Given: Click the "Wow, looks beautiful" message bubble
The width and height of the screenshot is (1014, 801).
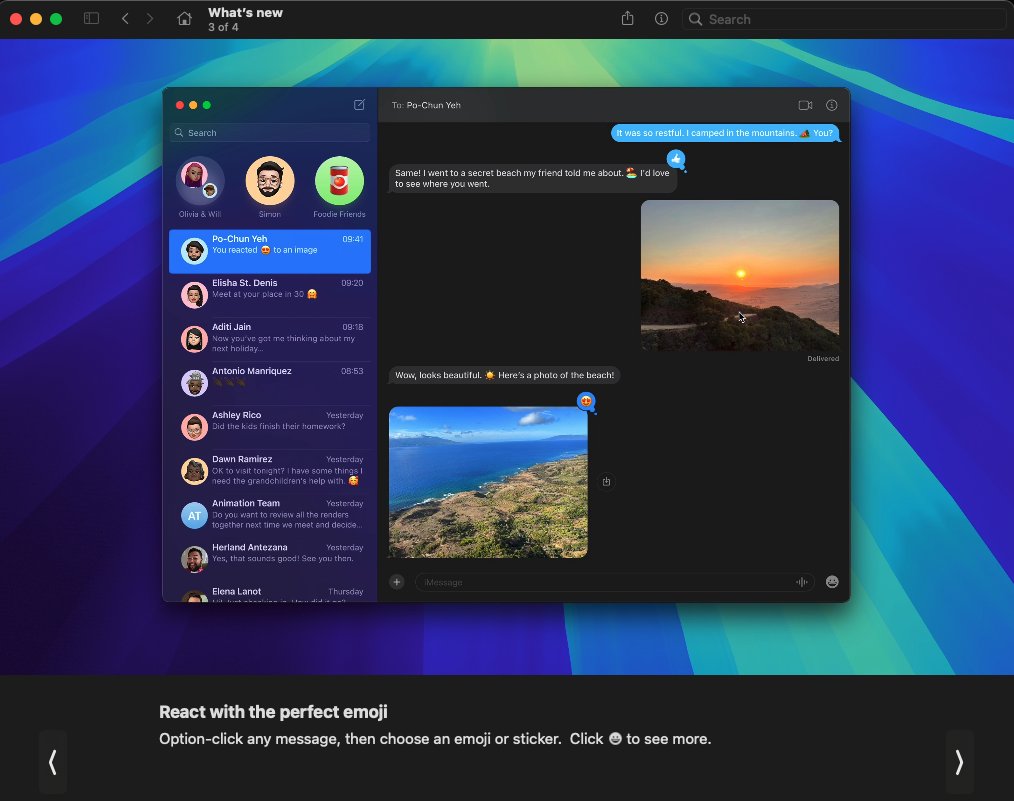Looking at the screenshot, I should pos(504,375).
